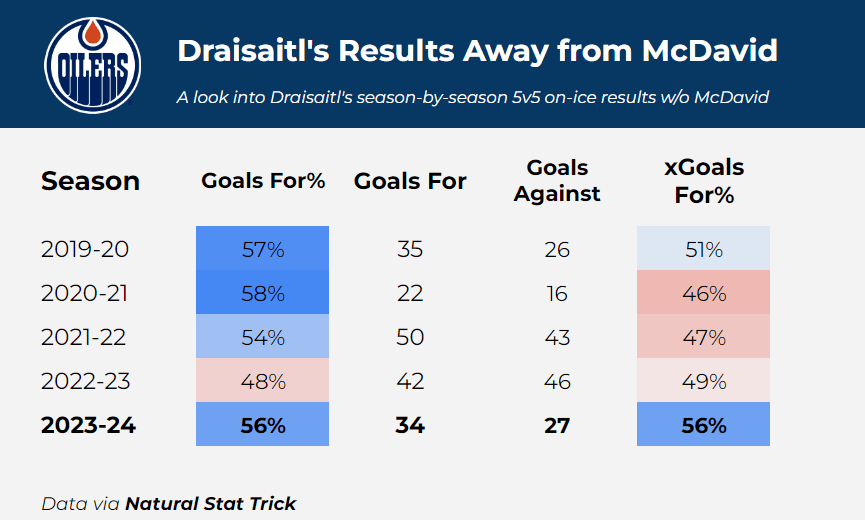Screen dimensions: 865x520
Task: Select the 2022-23 season row label
Action: click(85, 381)
